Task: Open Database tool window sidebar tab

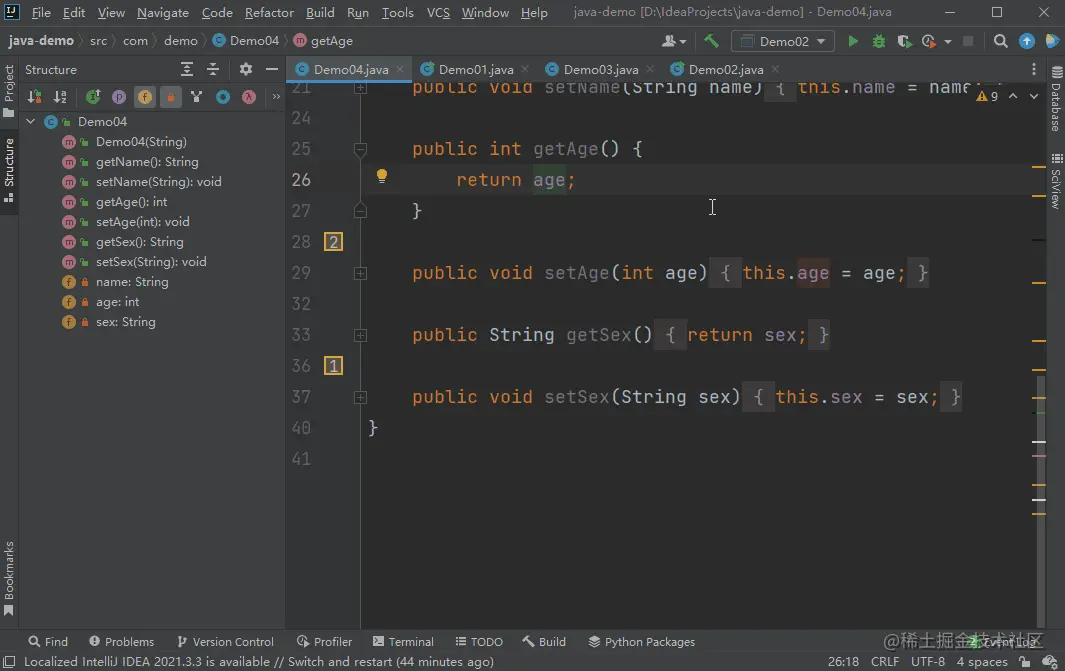Action: click(x=1055, y=99)
